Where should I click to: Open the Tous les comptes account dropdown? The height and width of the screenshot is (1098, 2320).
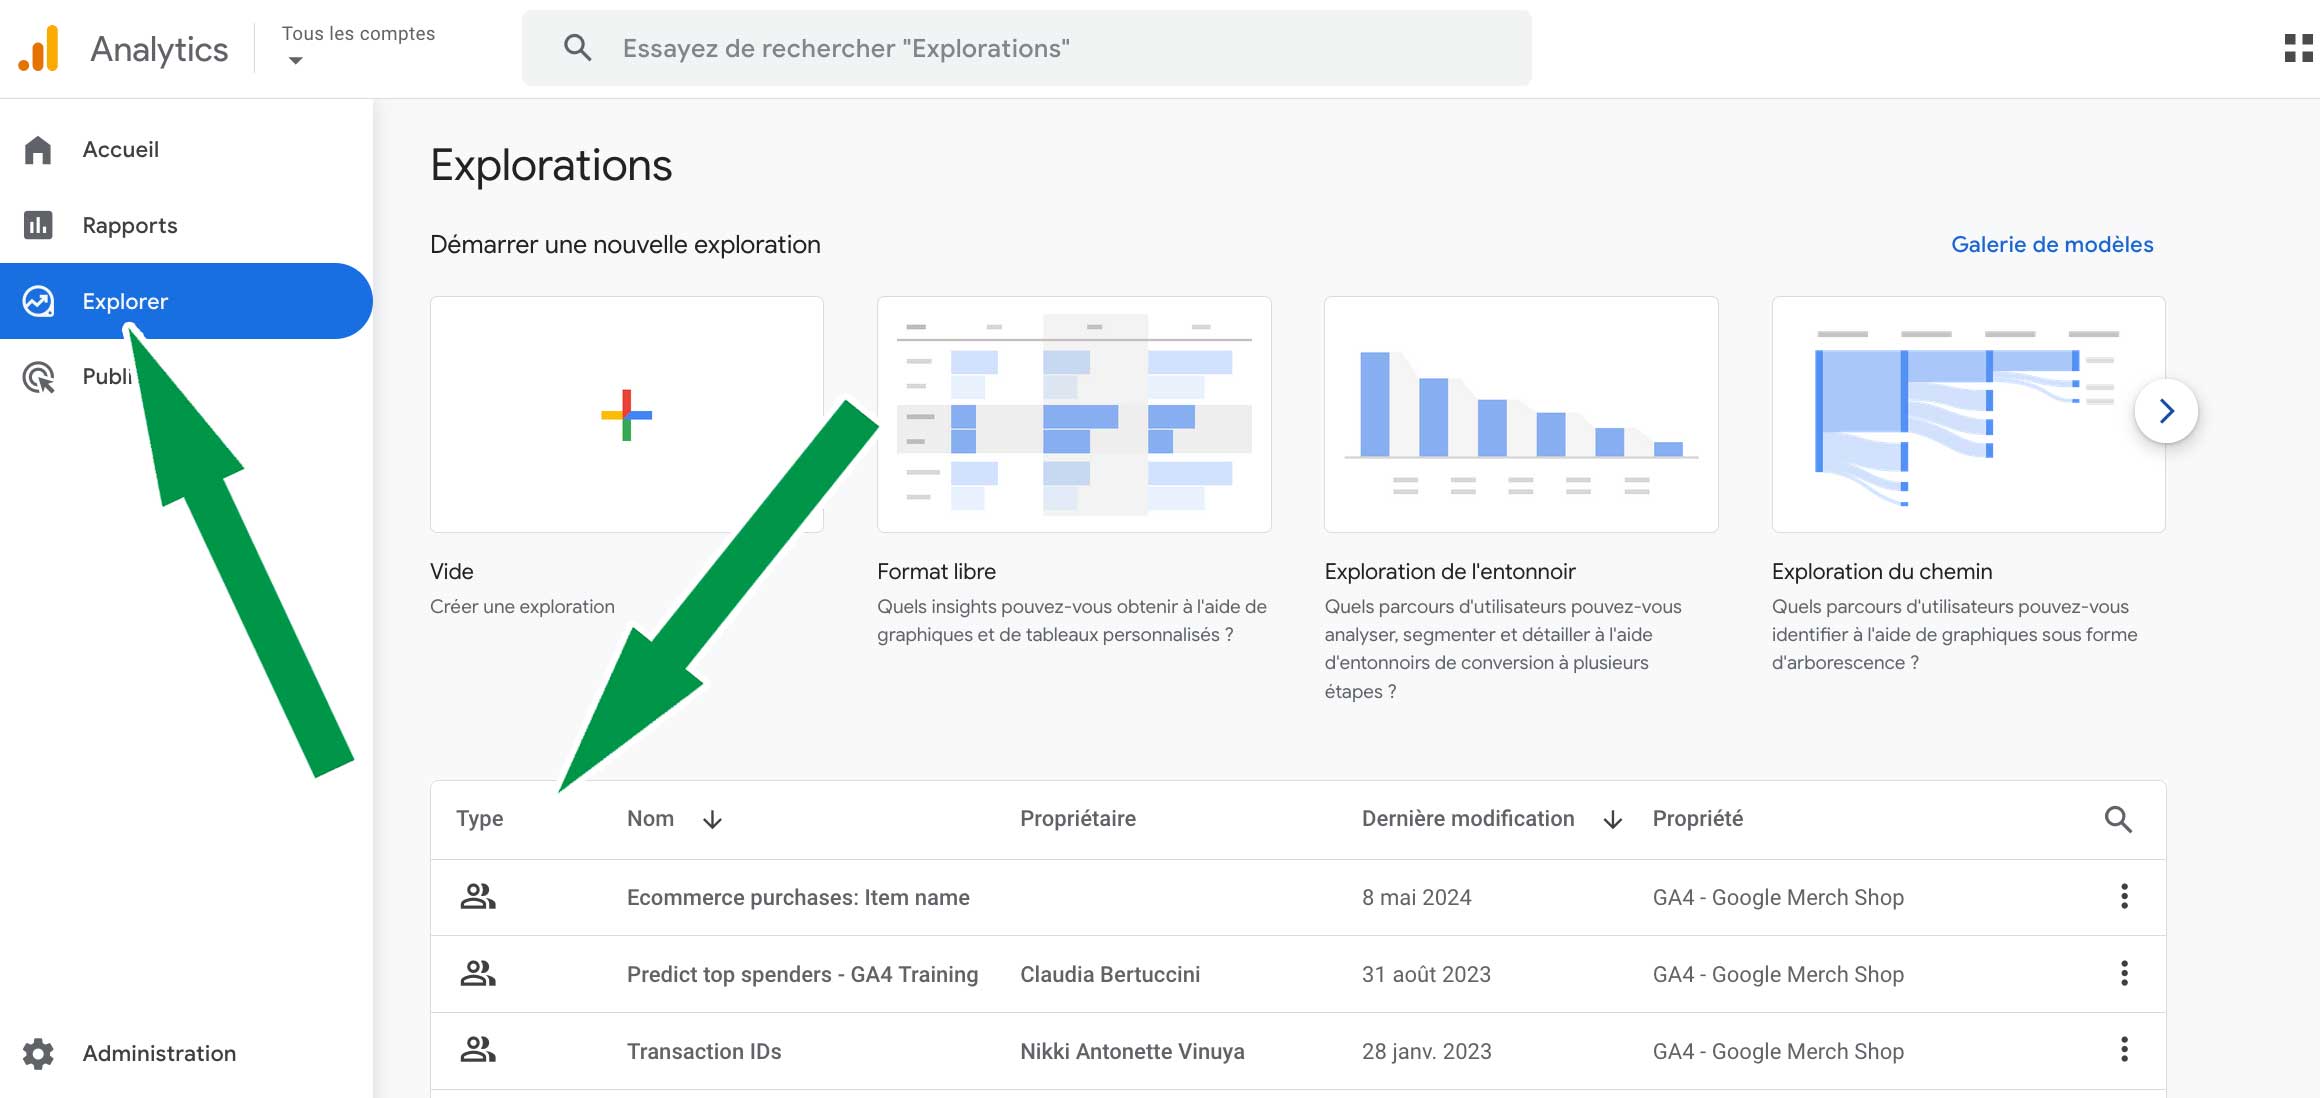tap(358, 46)
